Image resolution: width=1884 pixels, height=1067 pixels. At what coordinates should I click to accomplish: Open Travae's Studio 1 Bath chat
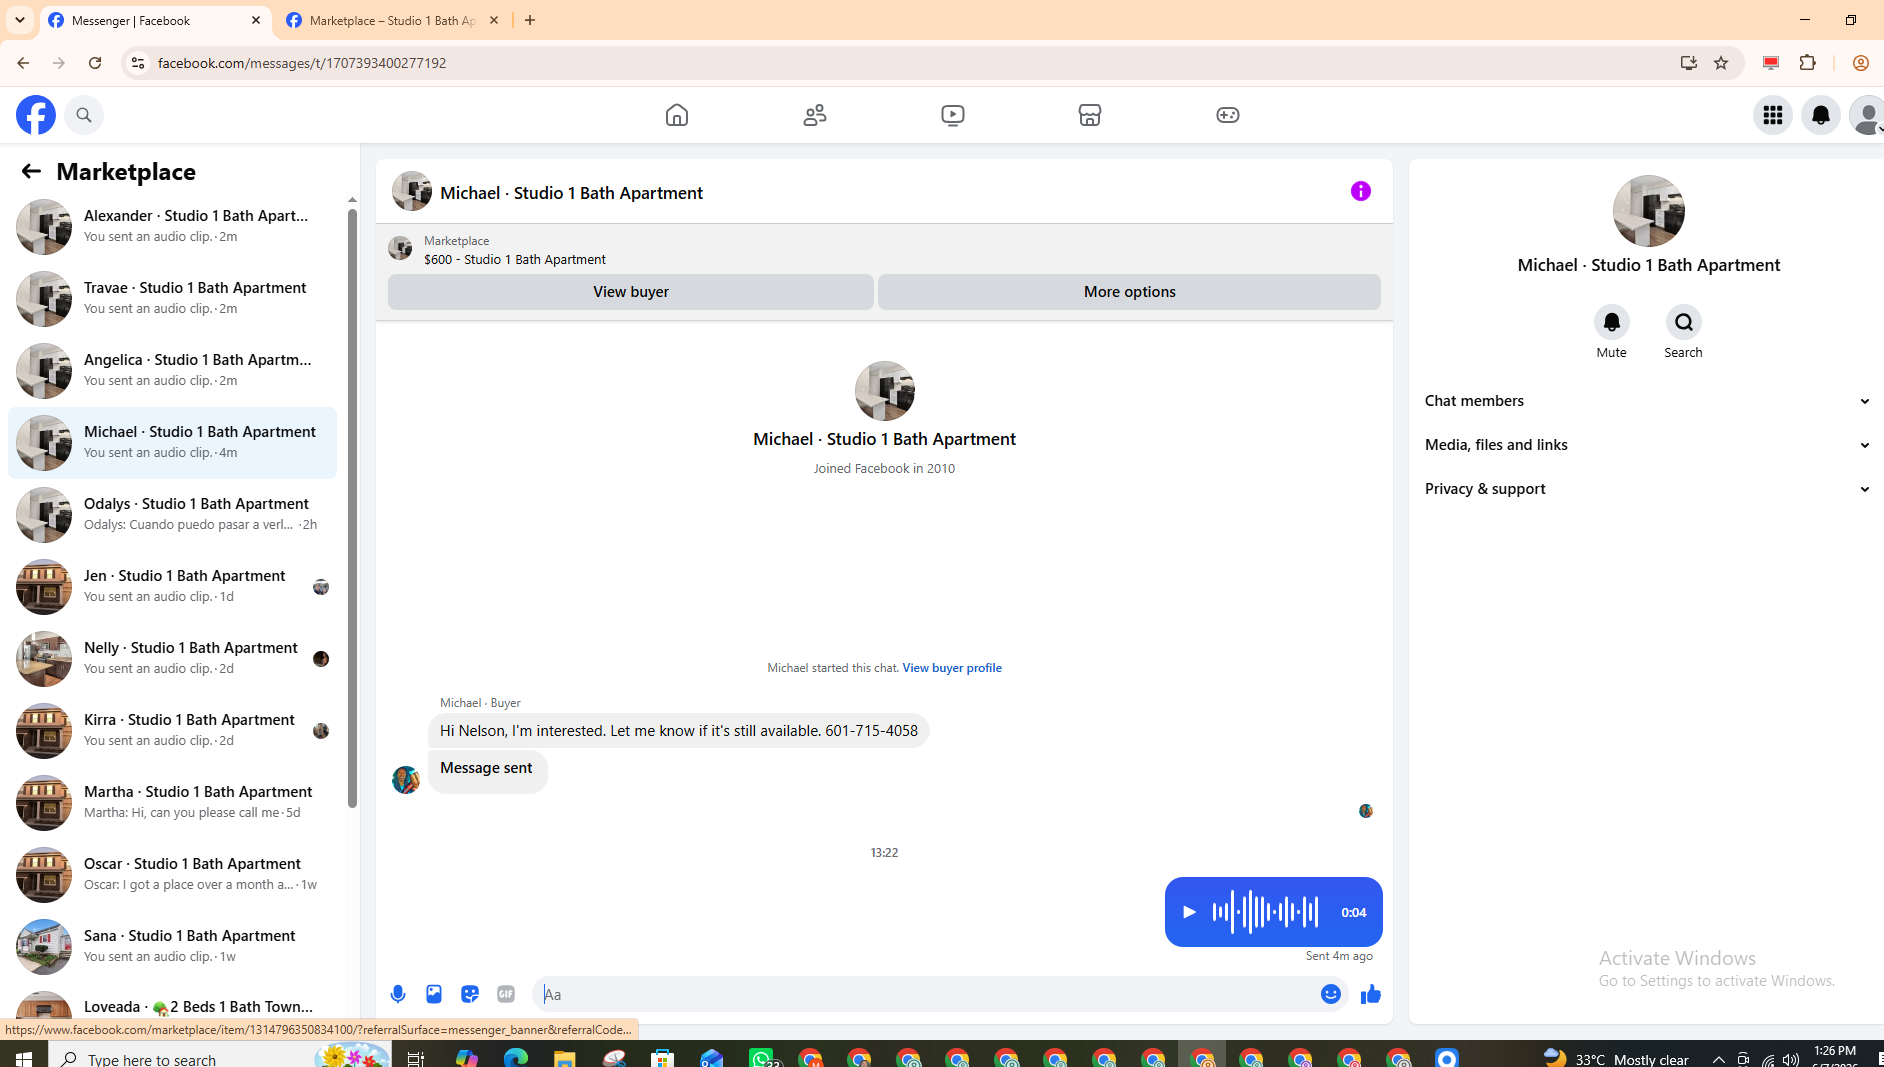coord(172,298)
